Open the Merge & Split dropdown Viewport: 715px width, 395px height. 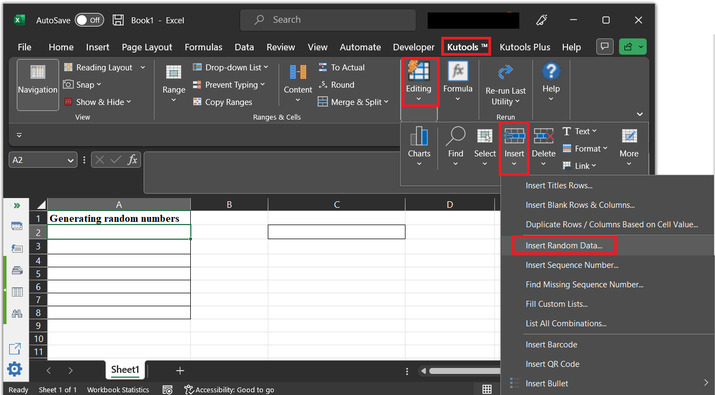click(353, 102)
